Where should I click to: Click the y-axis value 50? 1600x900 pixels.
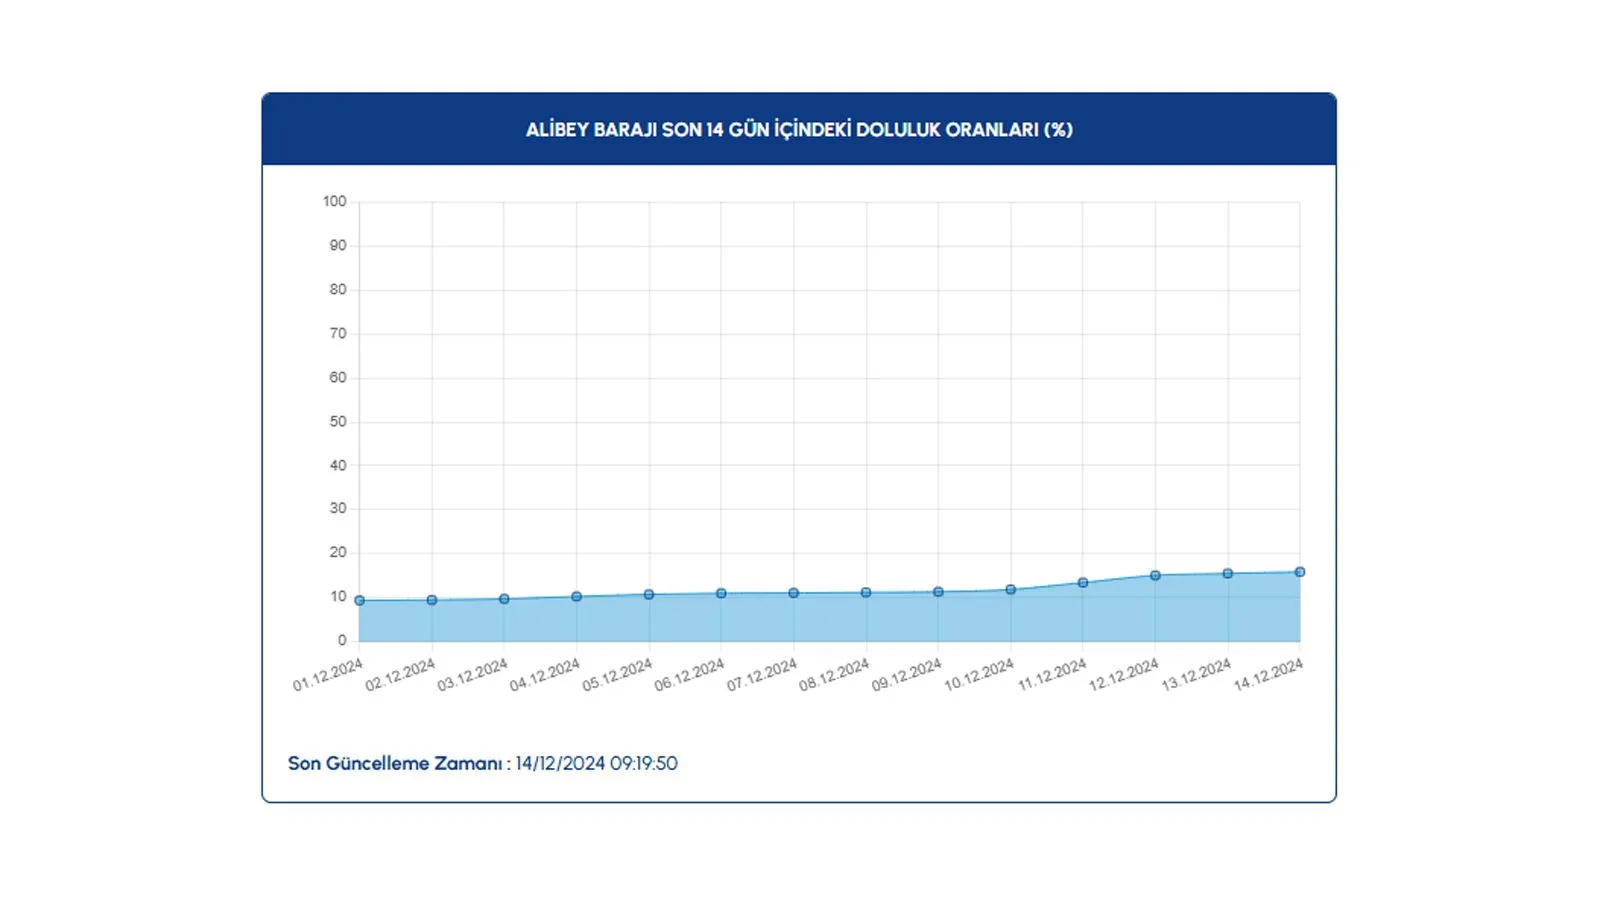click(x=339, y=422)
